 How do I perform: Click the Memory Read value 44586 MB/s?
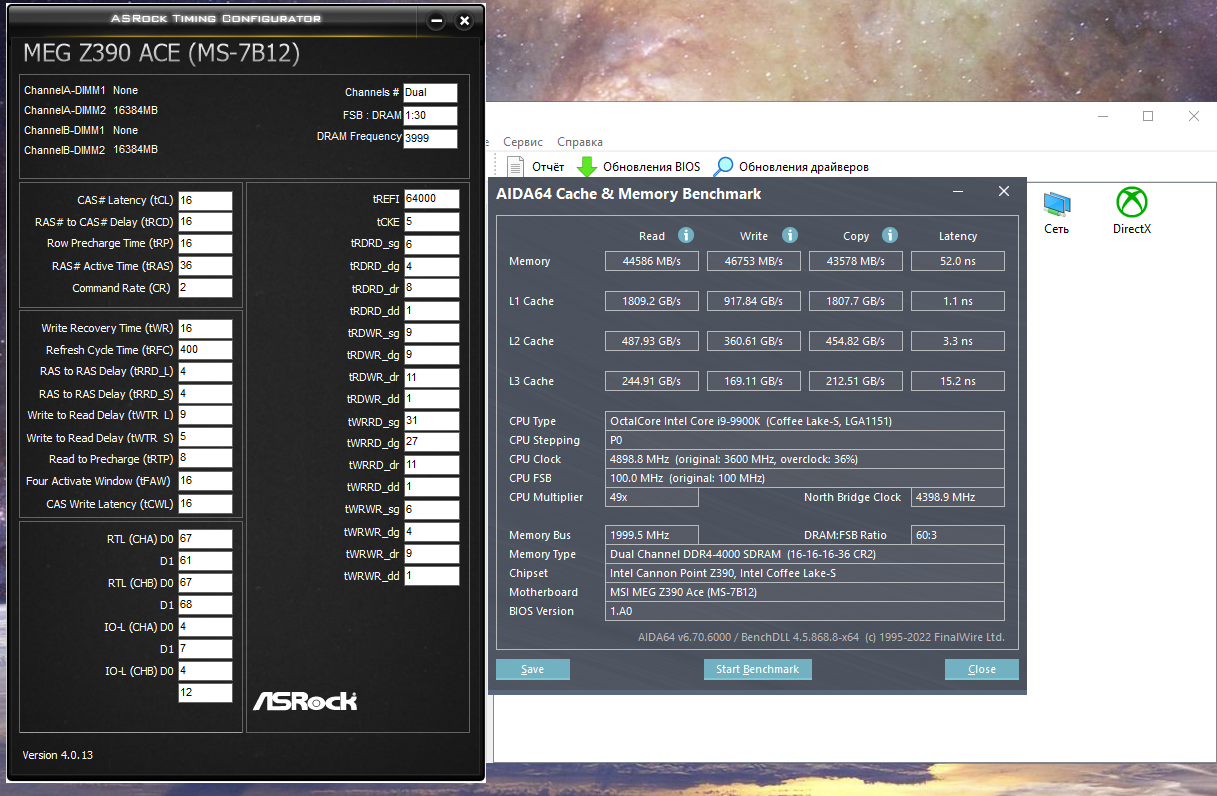pos(652,261)
